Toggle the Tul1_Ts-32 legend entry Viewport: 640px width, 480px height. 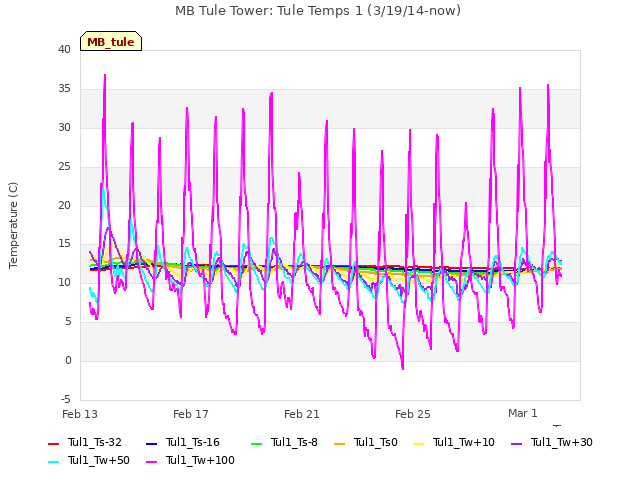pyautogui.click(x=85, y=442)
